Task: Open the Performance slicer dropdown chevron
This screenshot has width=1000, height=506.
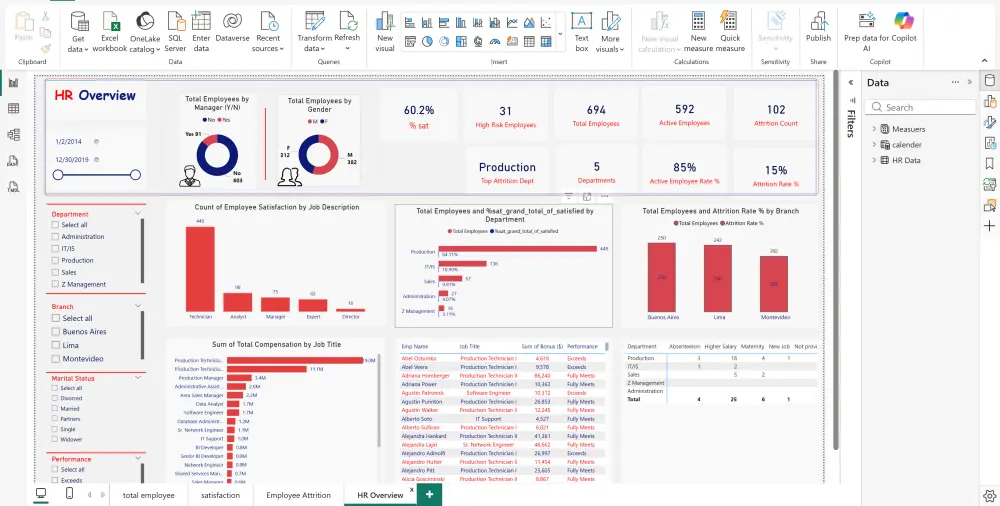Action: 138,458
